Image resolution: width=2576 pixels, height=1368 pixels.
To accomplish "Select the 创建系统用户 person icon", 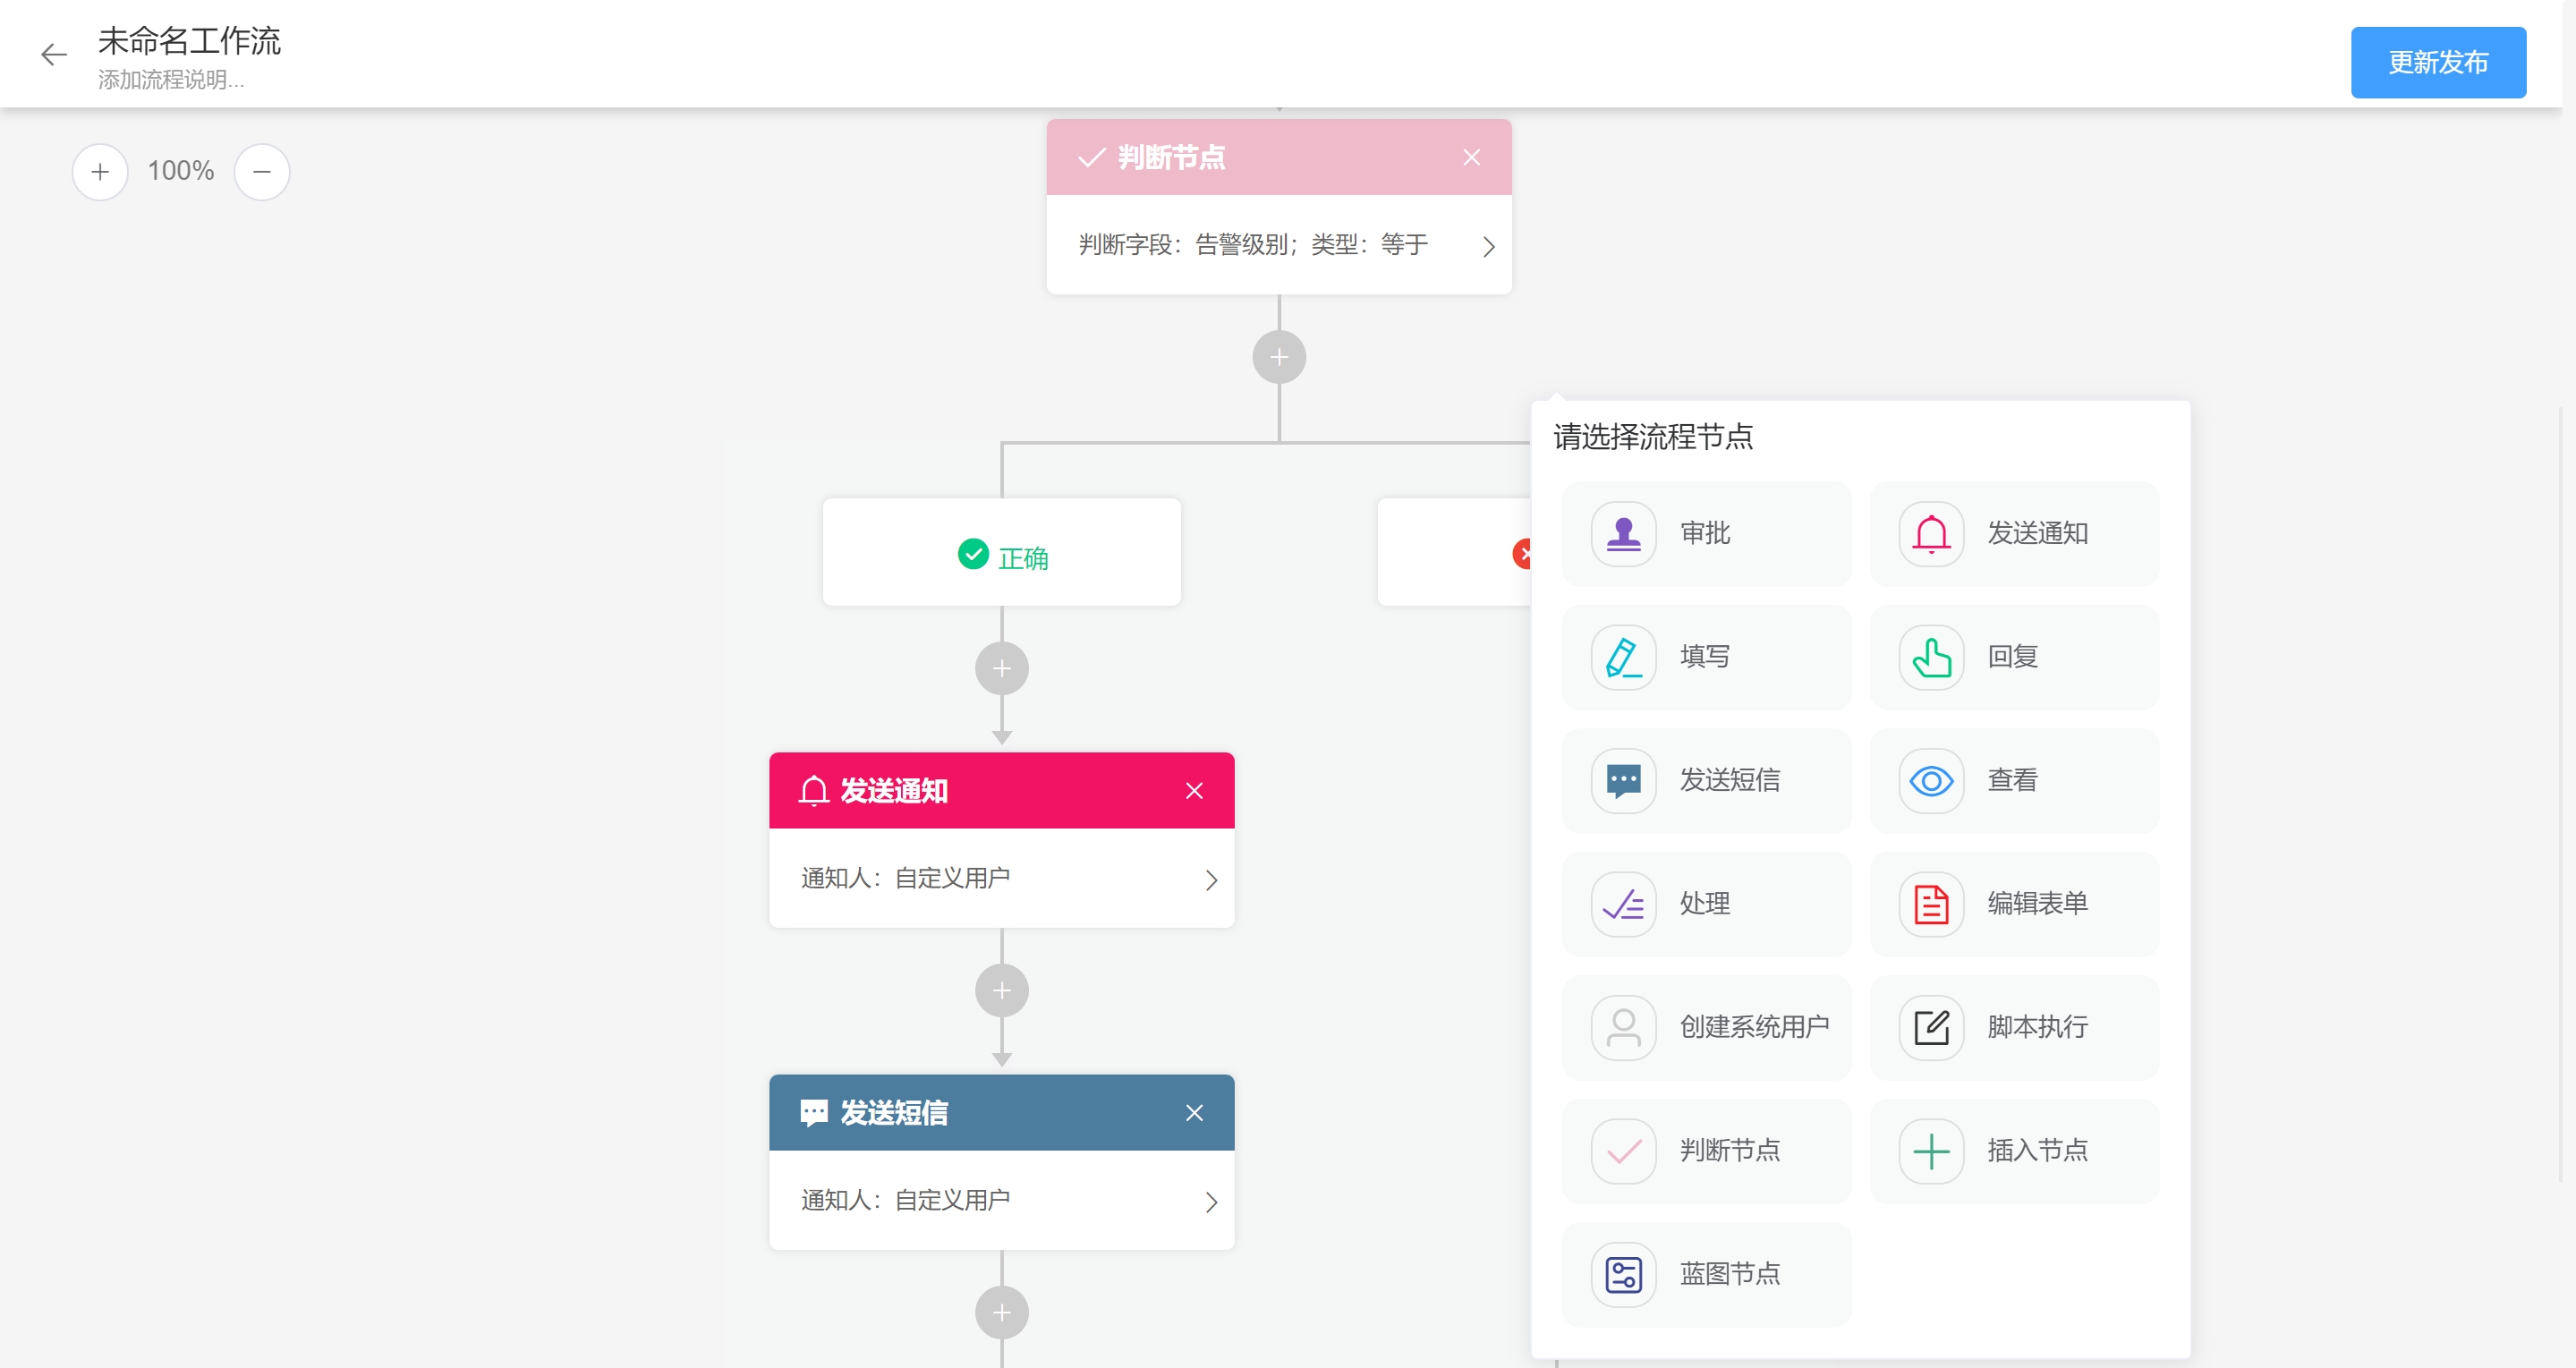I will [1623, 1027].
